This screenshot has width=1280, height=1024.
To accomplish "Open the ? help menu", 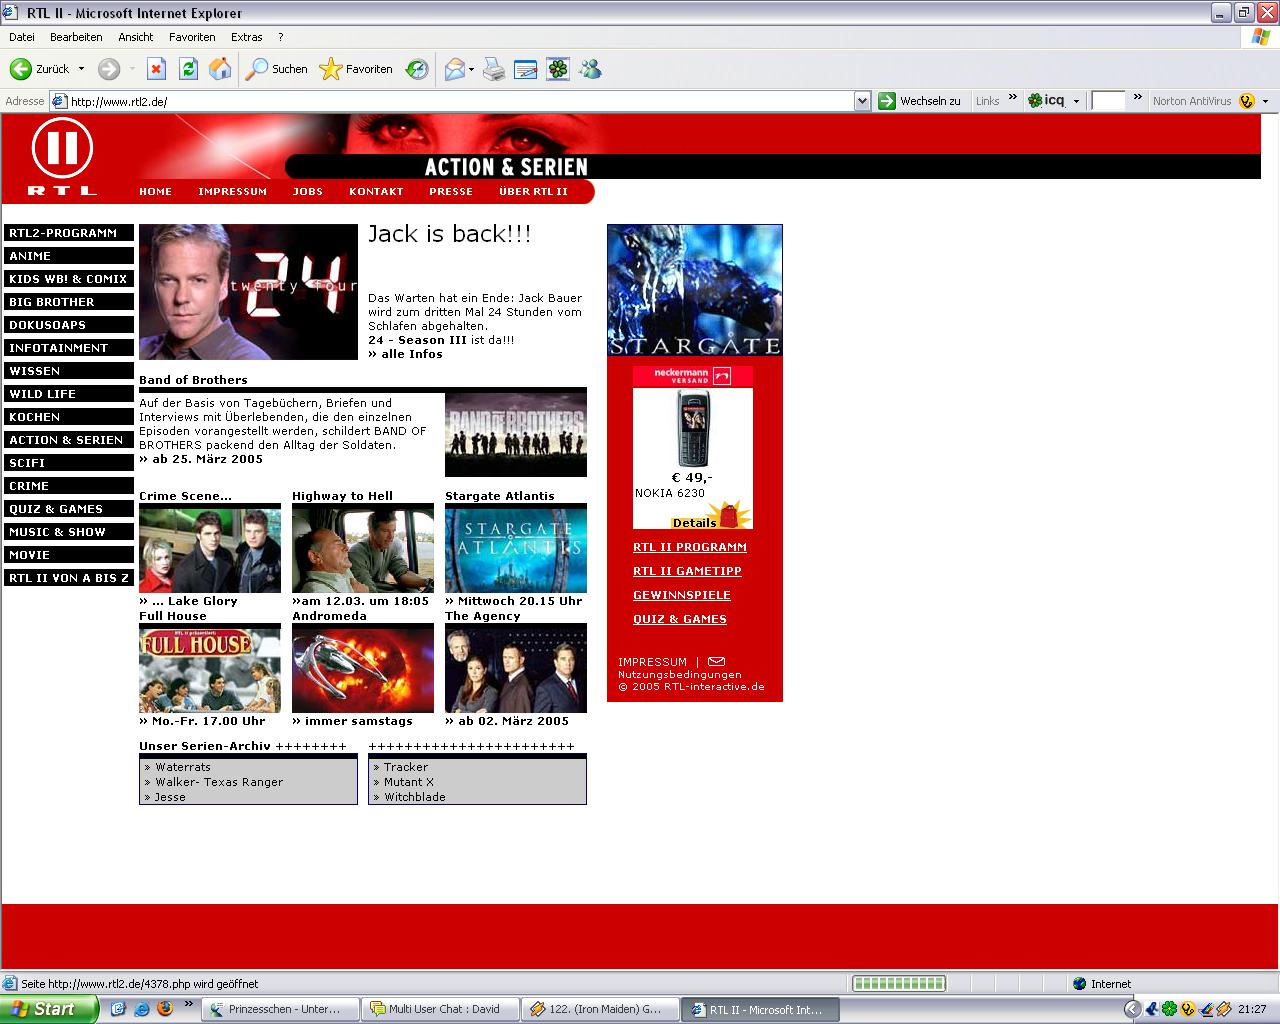I will click(x=281, y=37).
